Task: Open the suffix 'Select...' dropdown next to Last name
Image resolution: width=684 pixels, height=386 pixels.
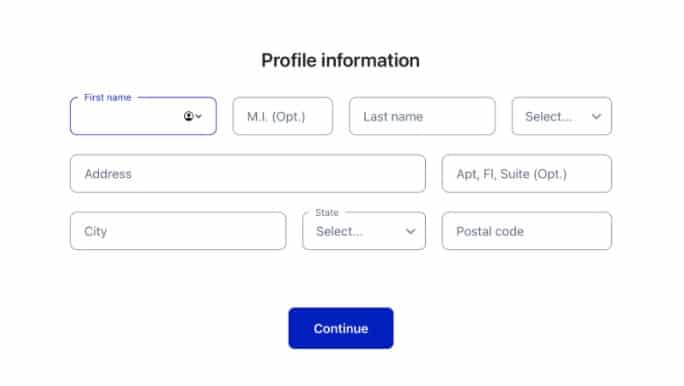Action: [562, 116]
